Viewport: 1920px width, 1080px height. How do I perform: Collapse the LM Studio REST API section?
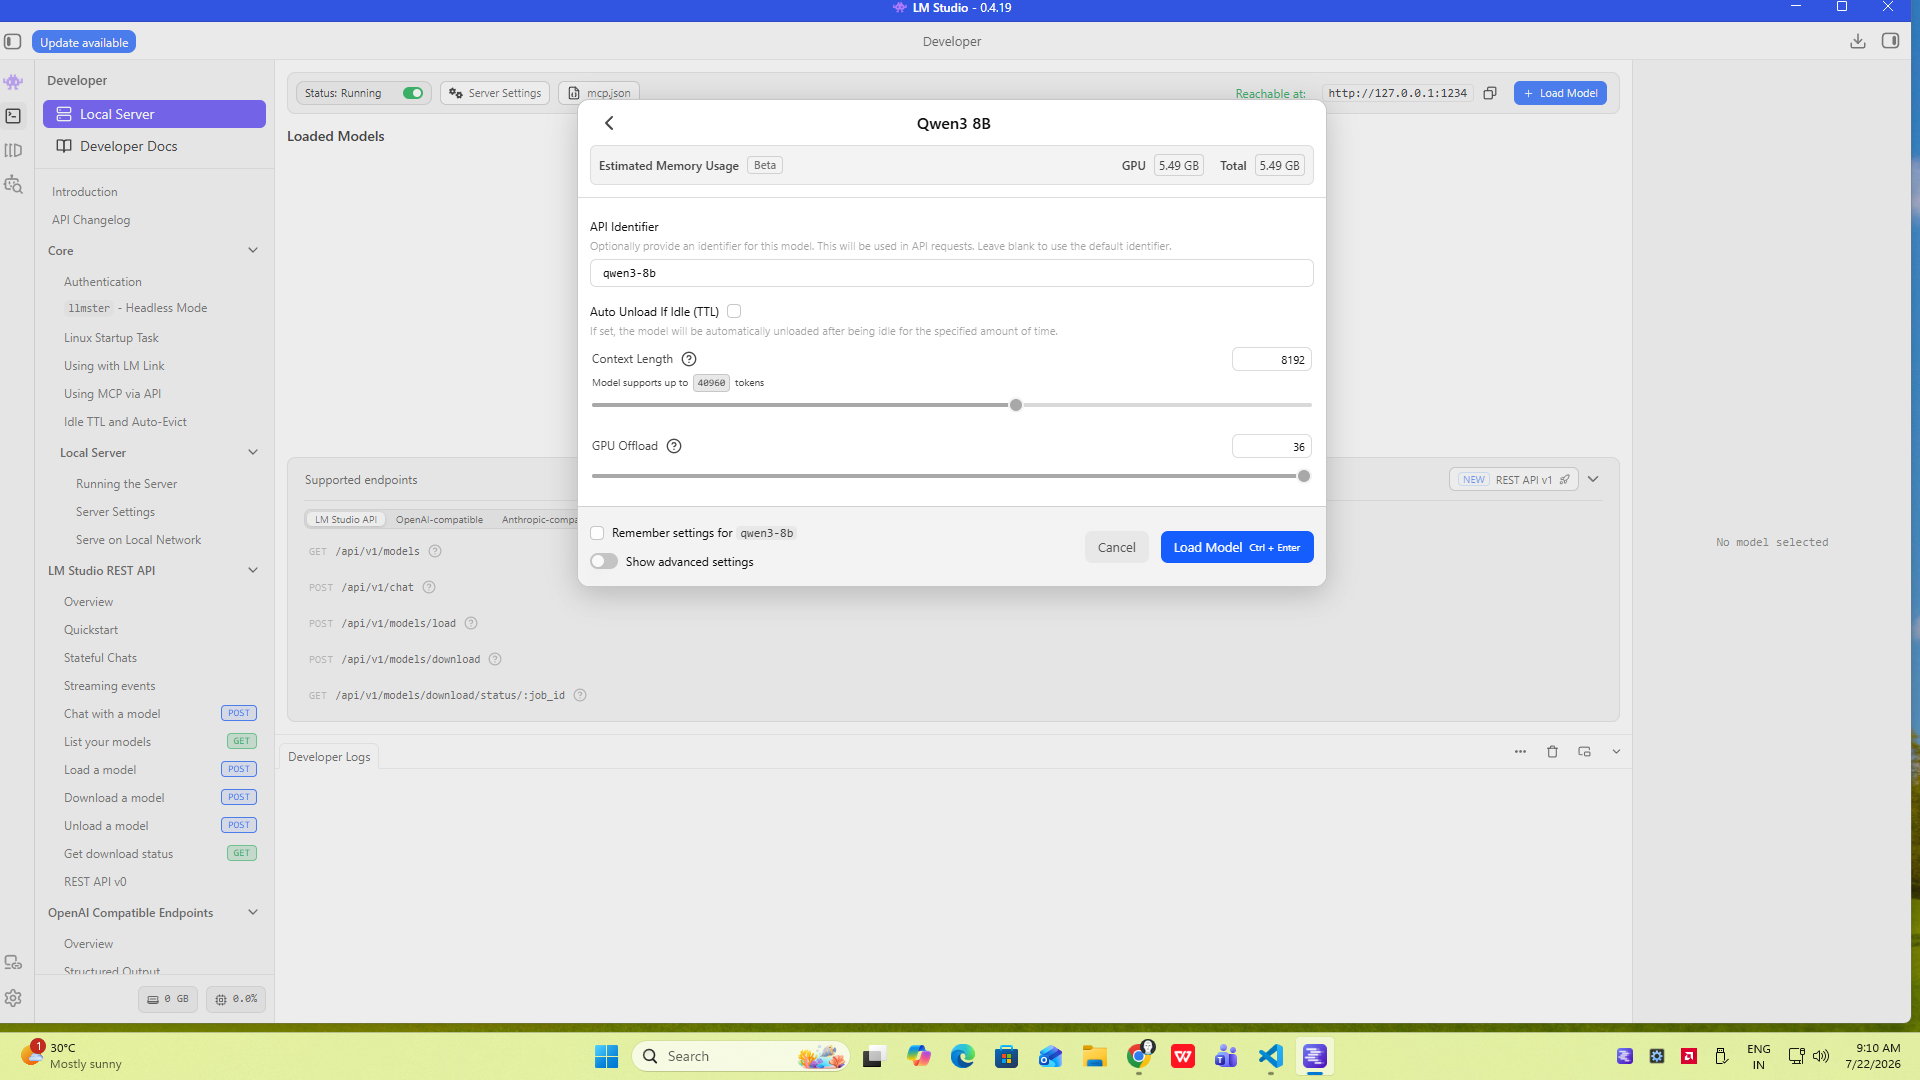tap(253, 571)
